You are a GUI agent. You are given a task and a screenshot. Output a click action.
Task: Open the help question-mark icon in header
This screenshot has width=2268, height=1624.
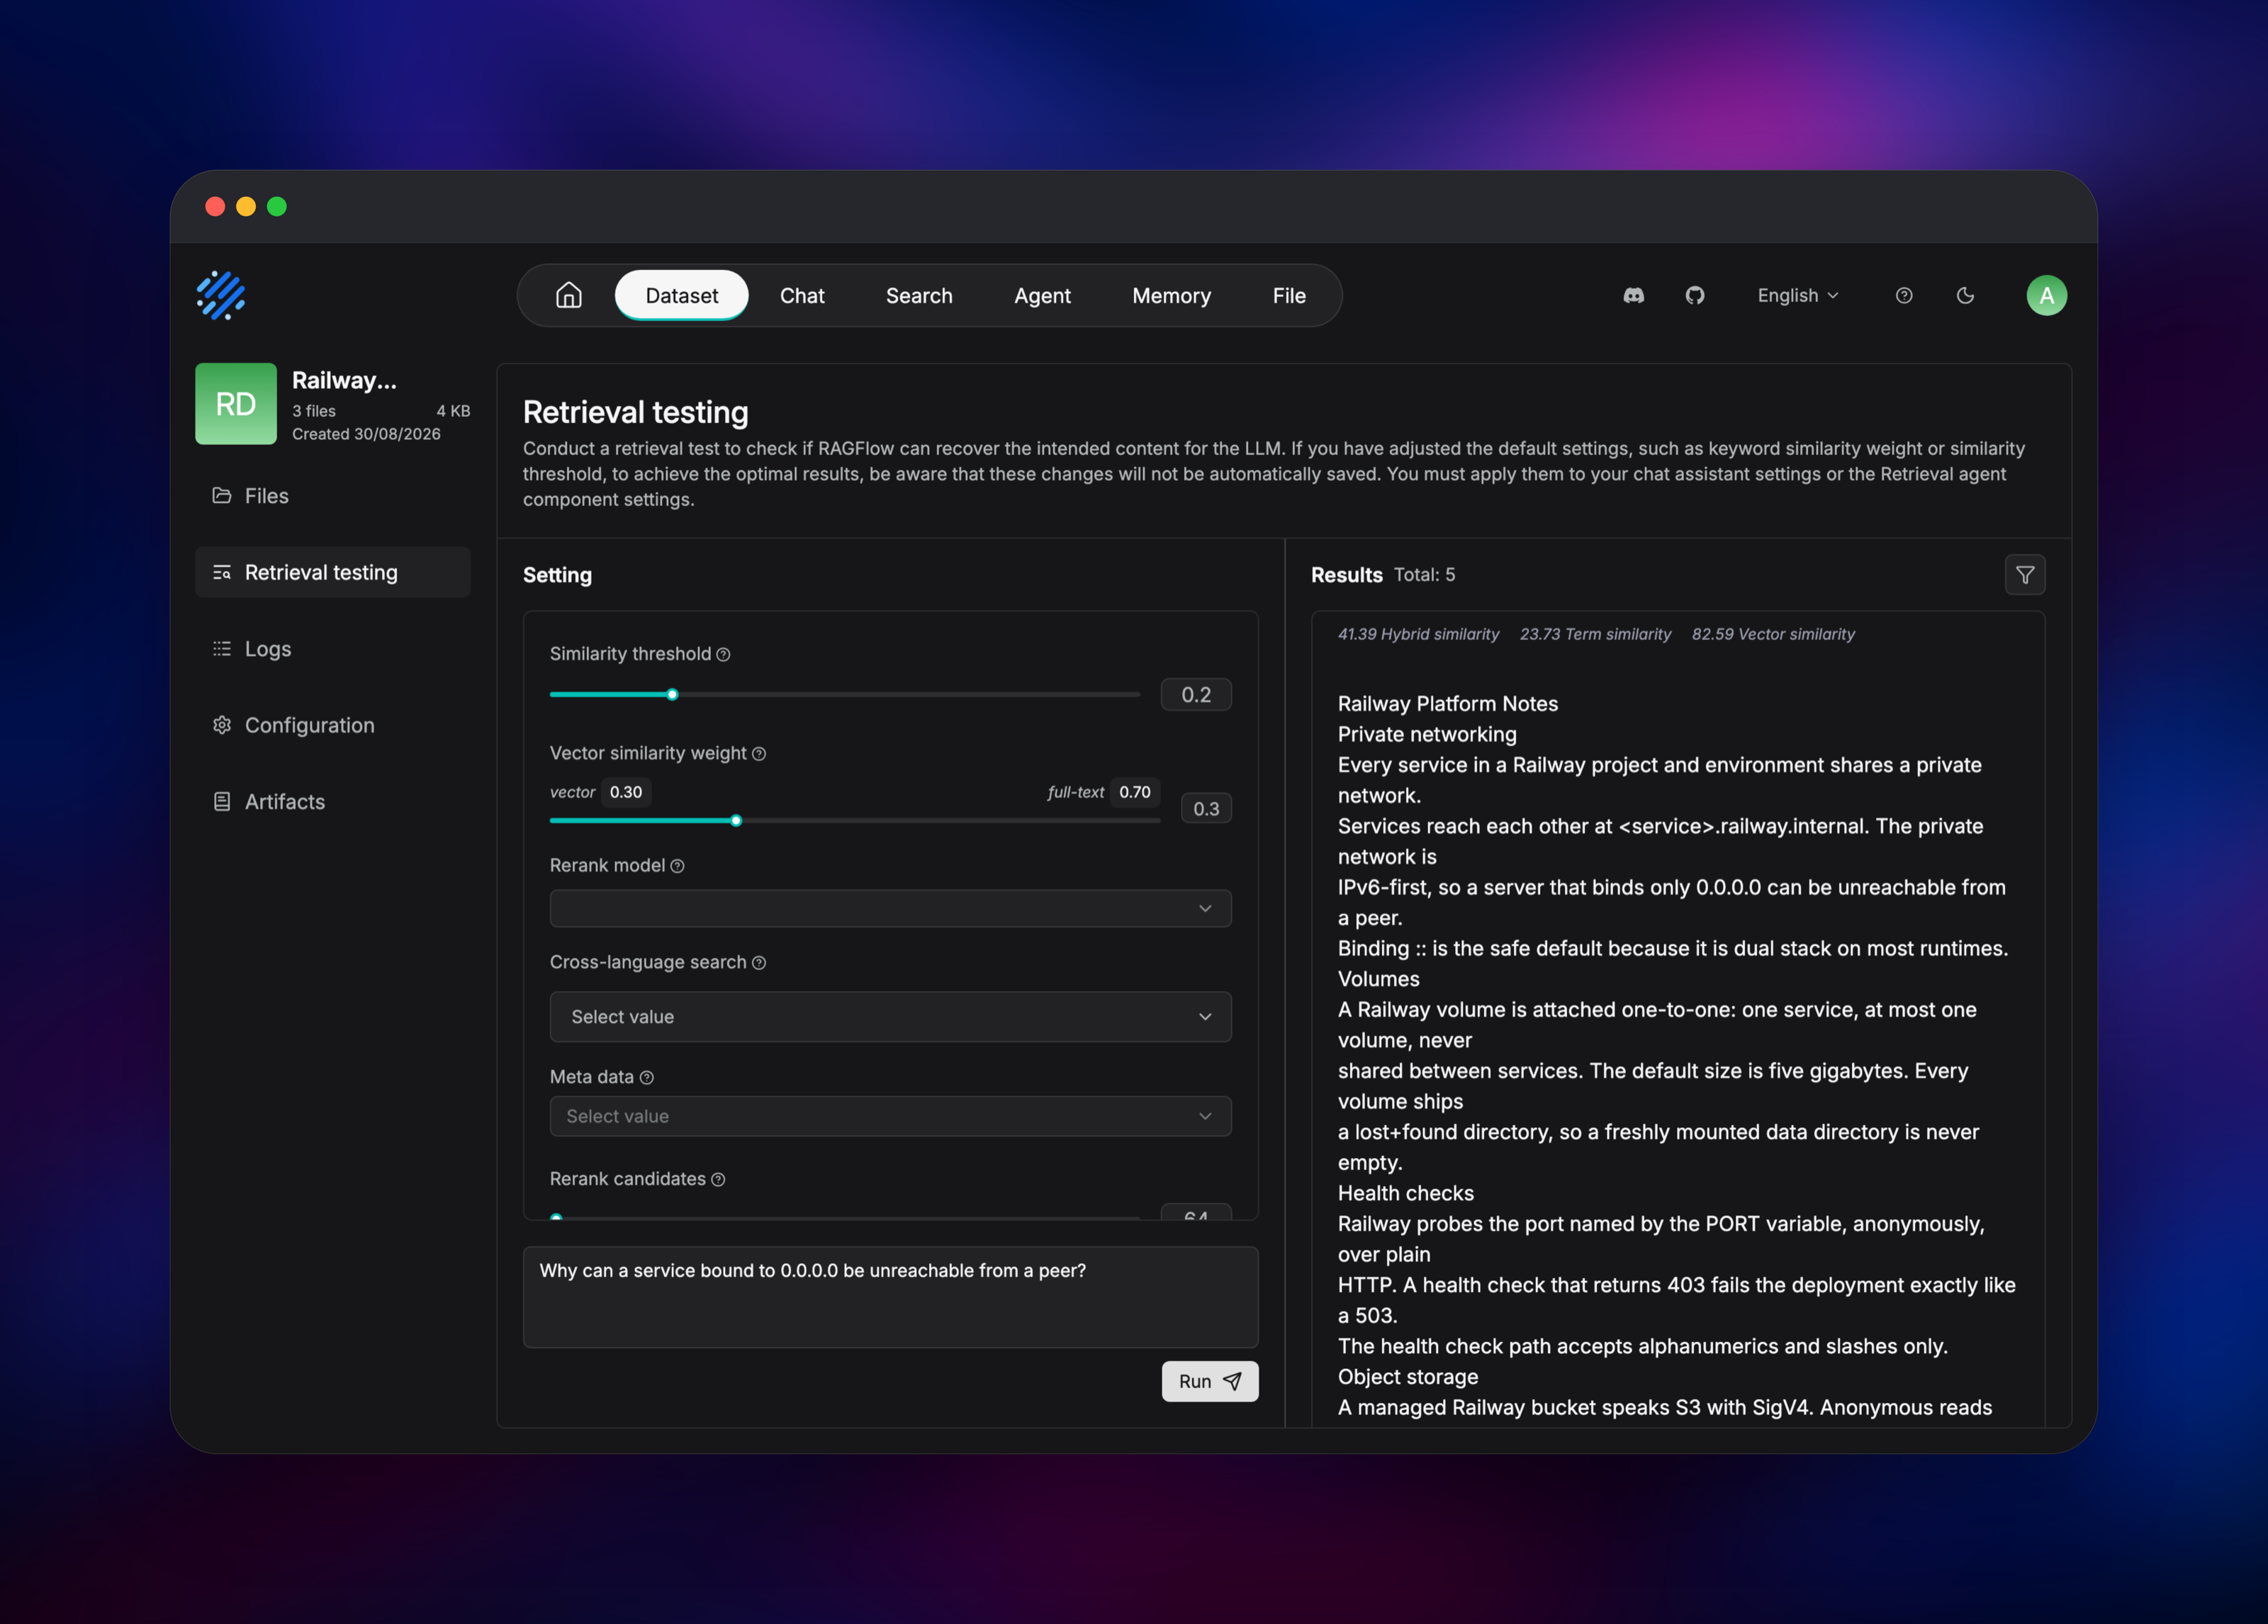tap(1904, 295)
